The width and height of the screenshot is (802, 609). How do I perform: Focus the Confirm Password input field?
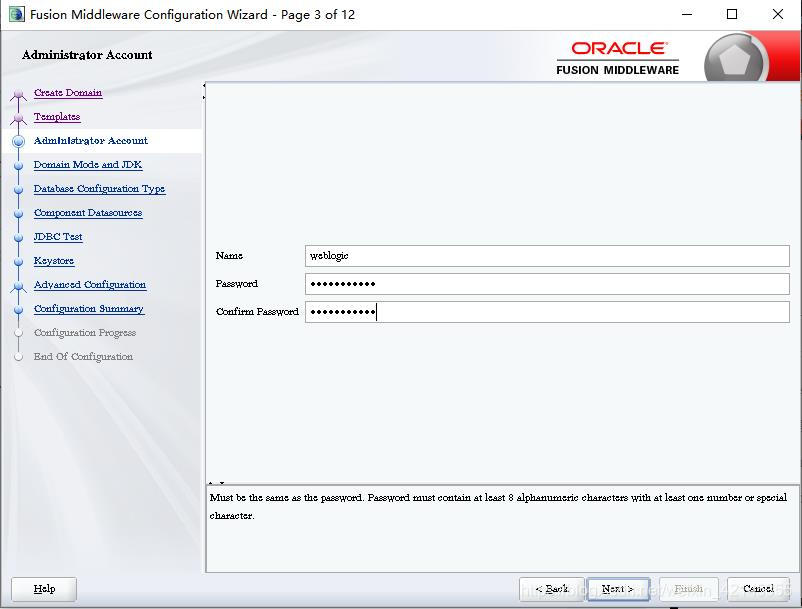pyautogui.click(x=547, y=312)
